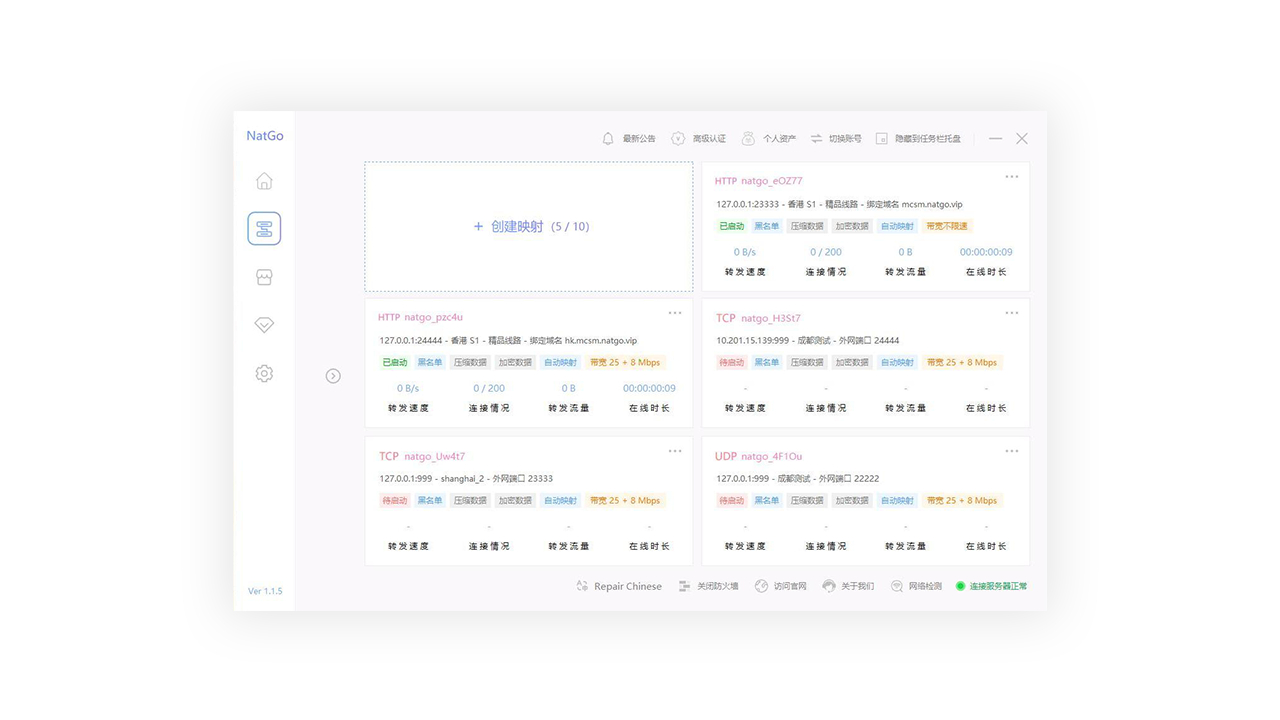Open the more menu on natgo_eOZ77 card

coord(1011,177)
